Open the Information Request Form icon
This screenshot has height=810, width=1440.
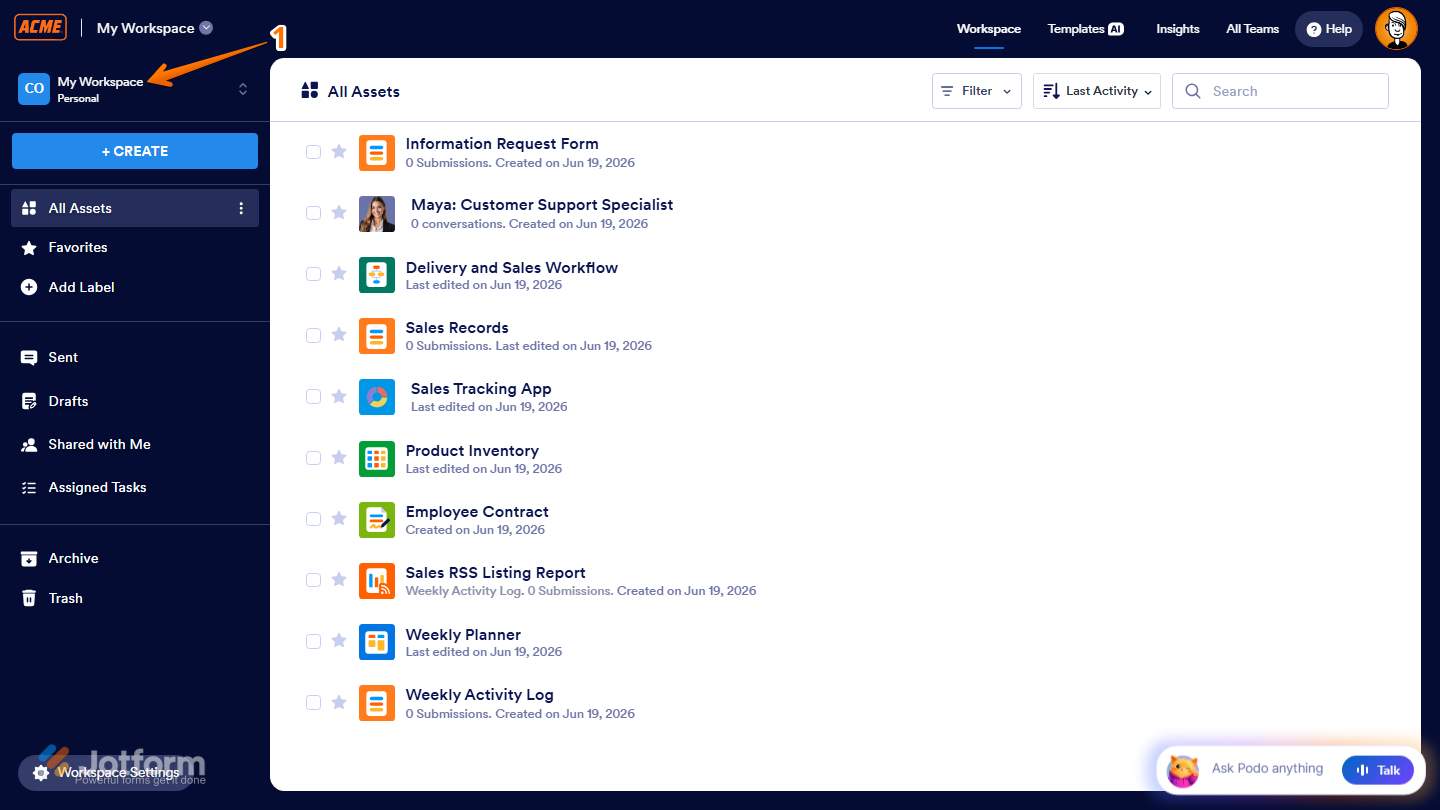(x=377, y=153)
